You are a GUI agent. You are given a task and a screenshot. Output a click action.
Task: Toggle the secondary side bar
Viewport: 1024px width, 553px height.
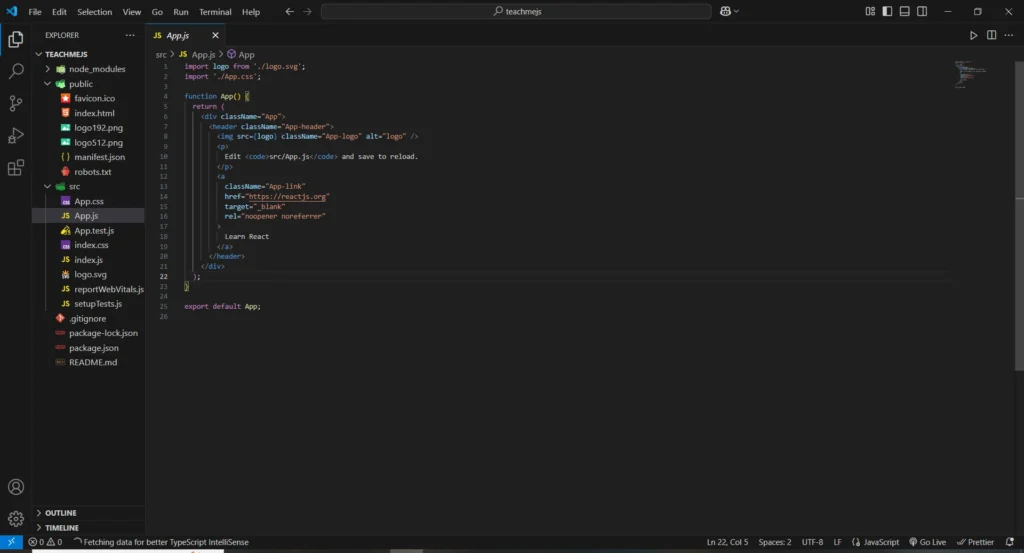922,11
